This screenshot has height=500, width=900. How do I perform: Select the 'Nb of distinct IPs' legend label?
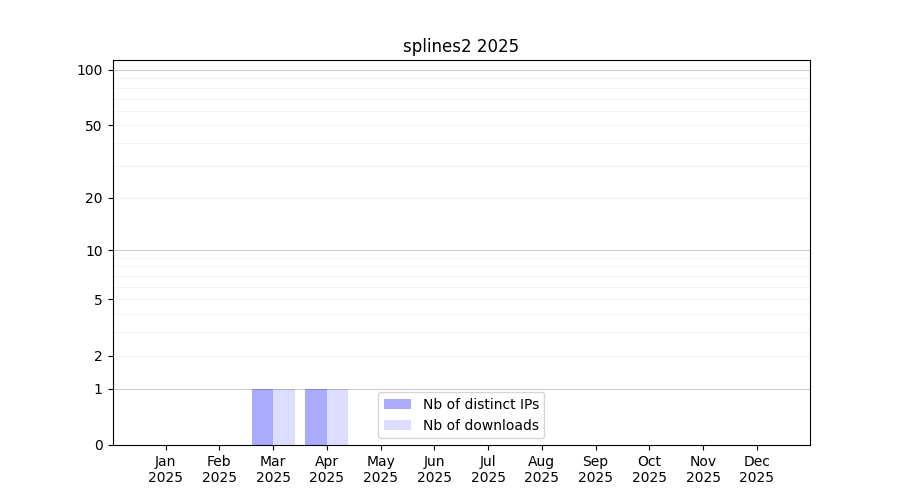click(480, 404)
